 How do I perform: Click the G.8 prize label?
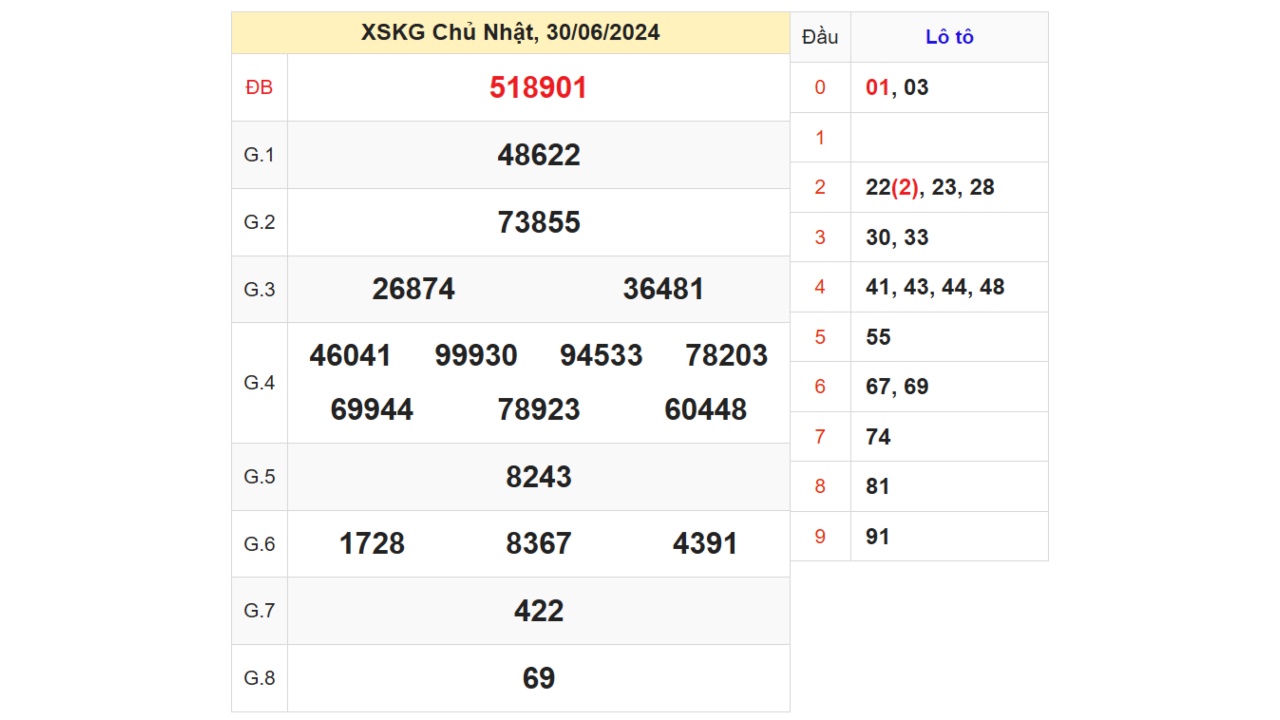pos(259,678)
